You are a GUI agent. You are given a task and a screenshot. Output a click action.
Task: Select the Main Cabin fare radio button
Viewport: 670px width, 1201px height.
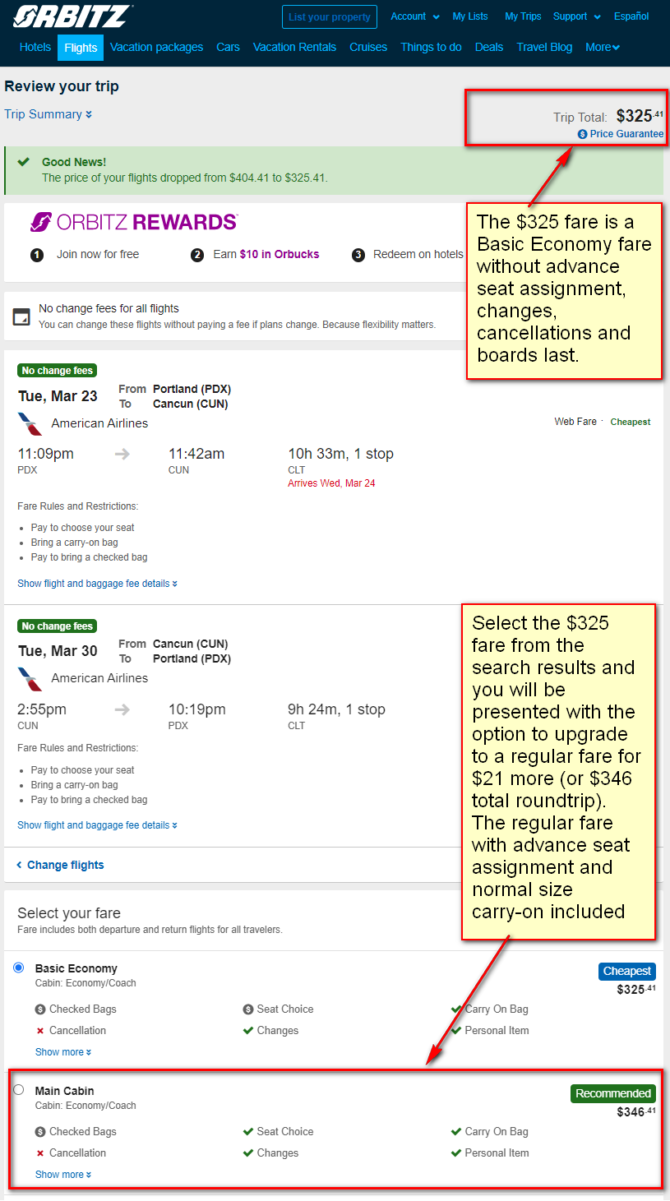coord(19,1090)
